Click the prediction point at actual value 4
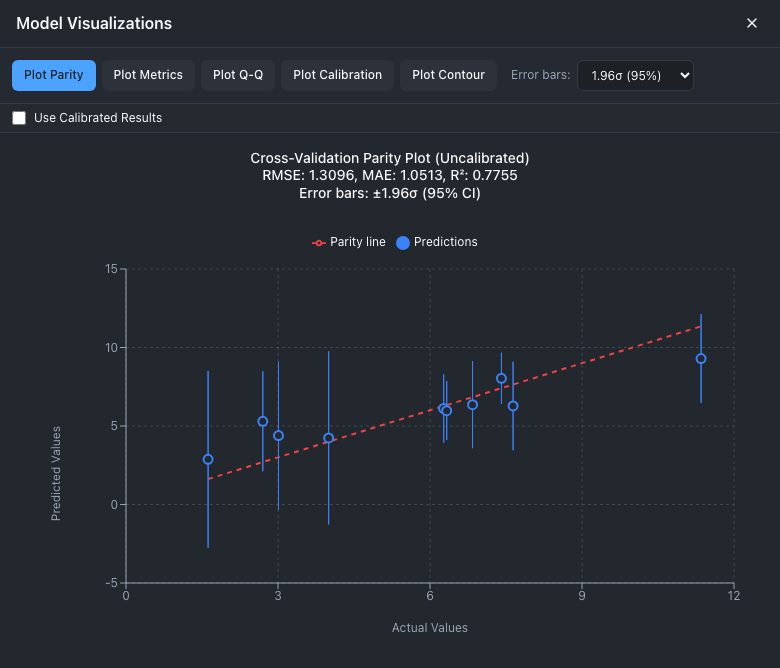This screenshot has height=668, width=780. (x=328, y=438)
